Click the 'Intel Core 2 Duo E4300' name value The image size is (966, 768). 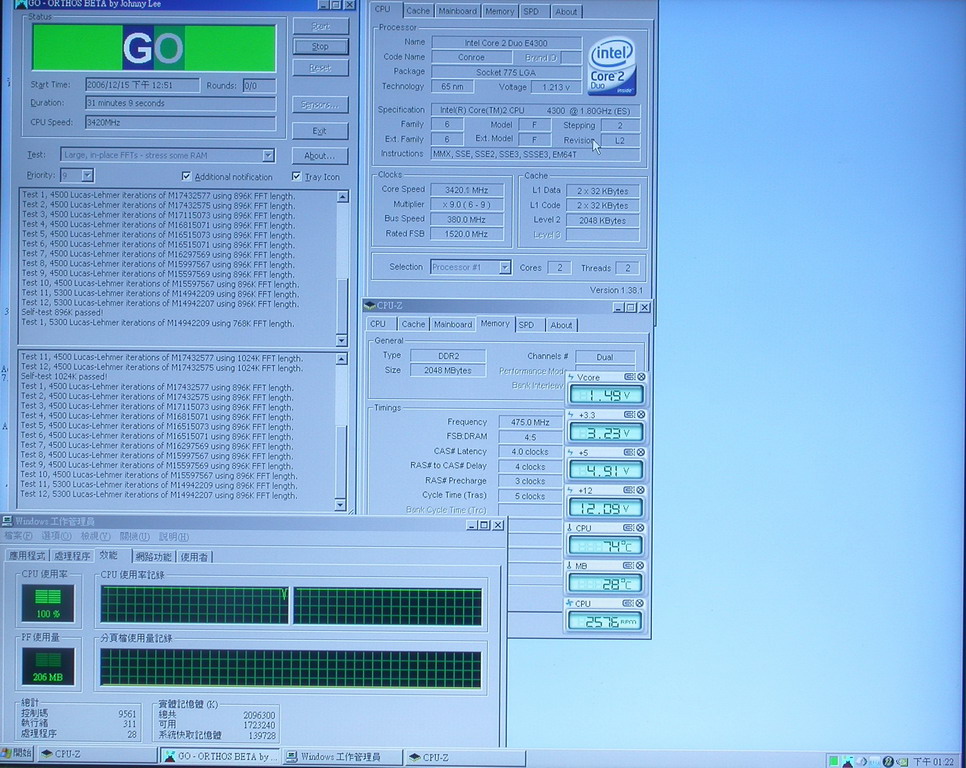point(506,43)
